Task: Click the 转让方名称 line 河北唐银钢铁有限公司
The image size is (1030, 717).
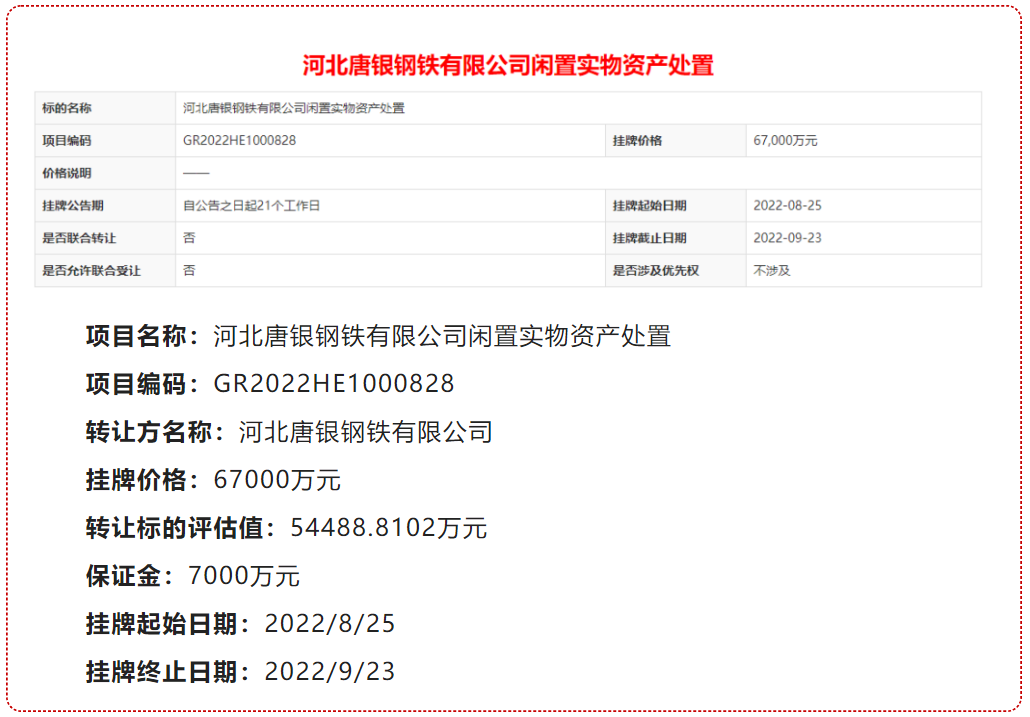Action: coord(289,432)
